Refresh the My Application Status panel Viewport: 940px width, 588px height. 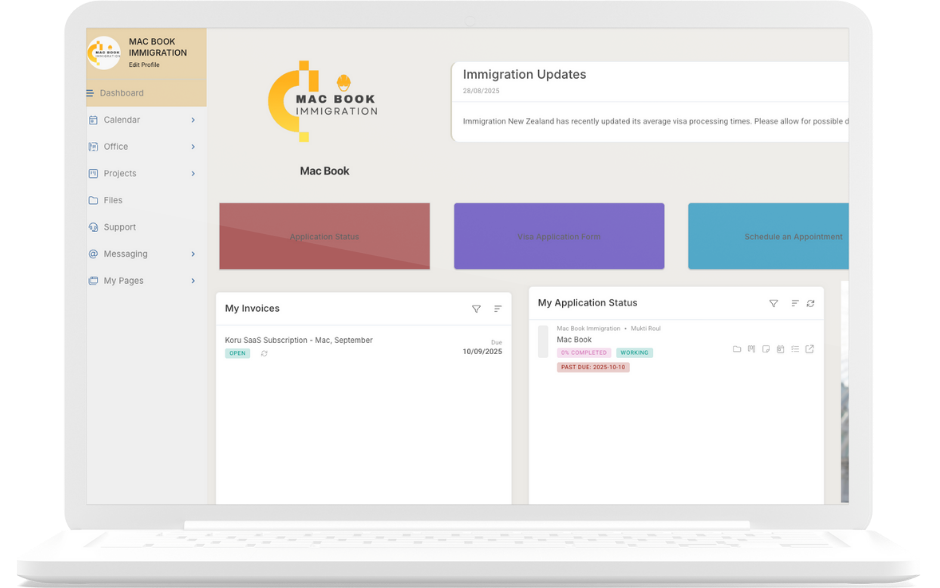[x=810, y=302]
